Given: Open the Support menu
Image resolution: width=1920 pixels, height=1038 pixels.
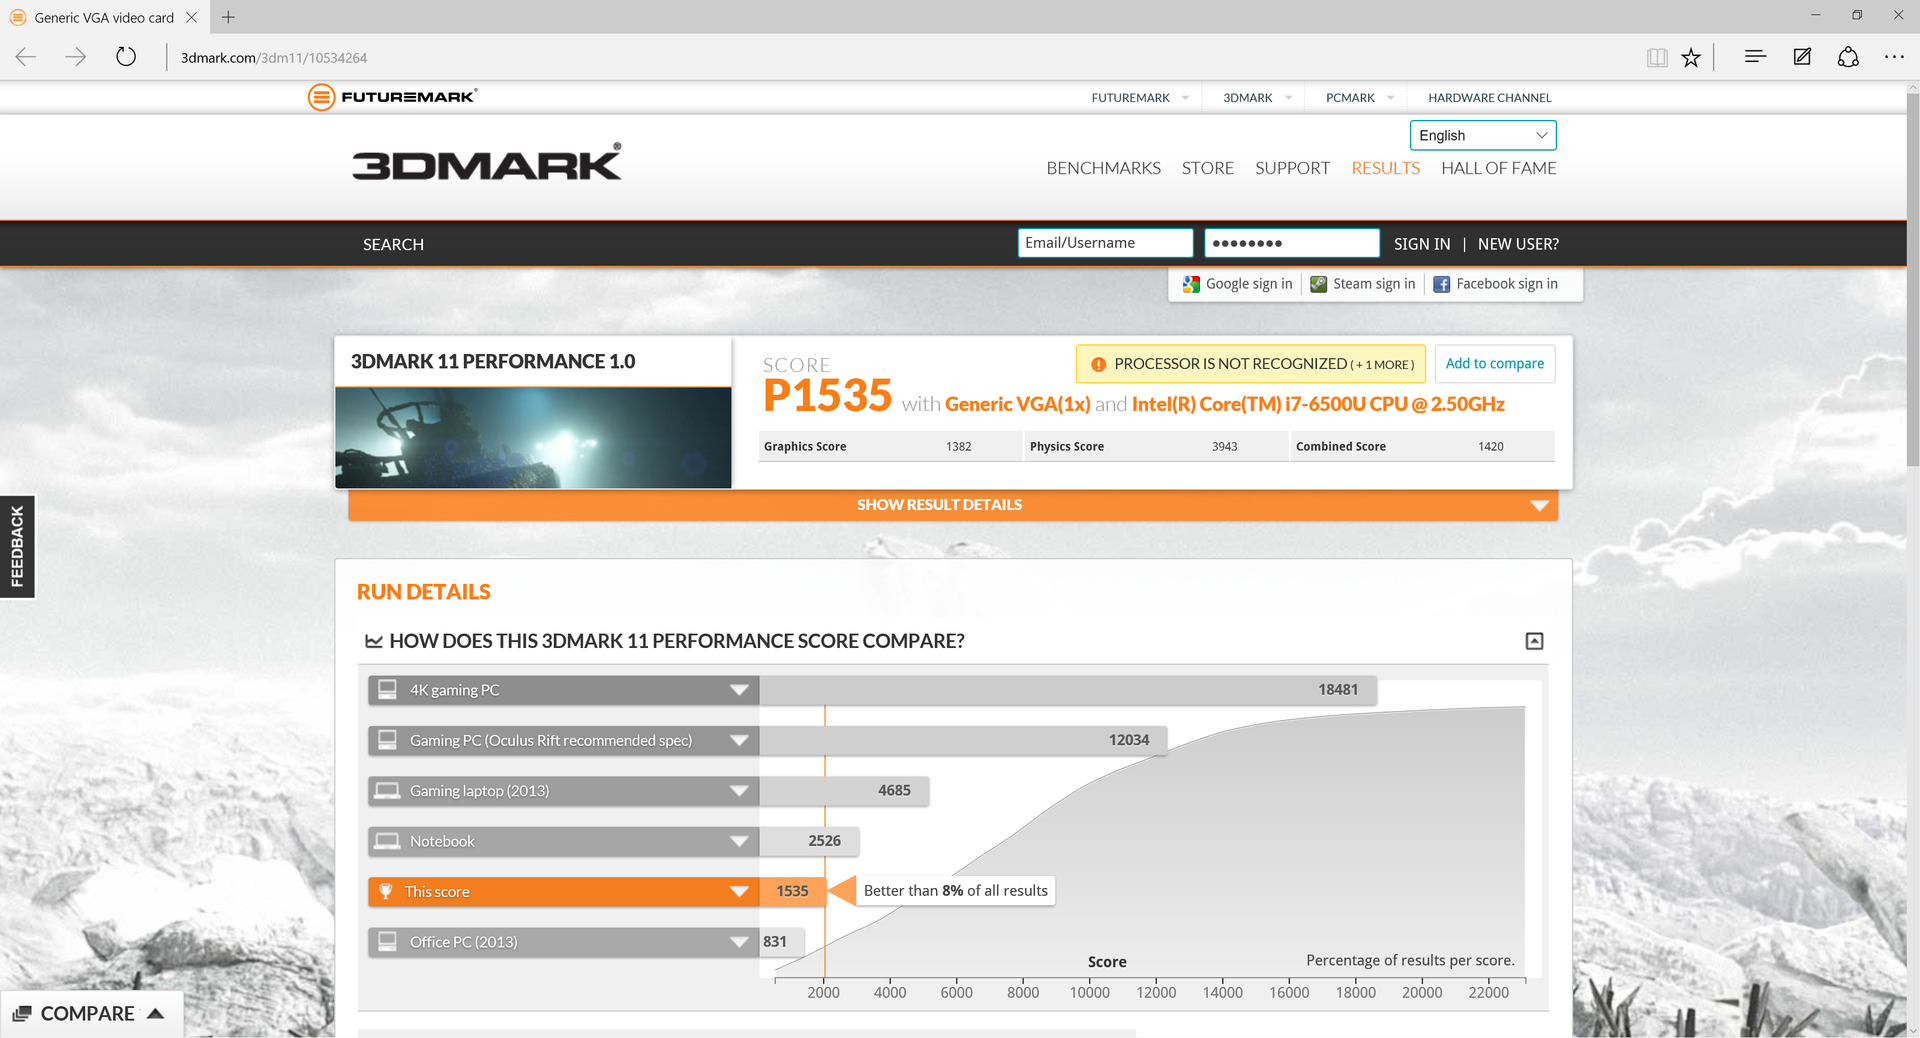Looking at the screenshot, I should click(x=1292, y=168).
